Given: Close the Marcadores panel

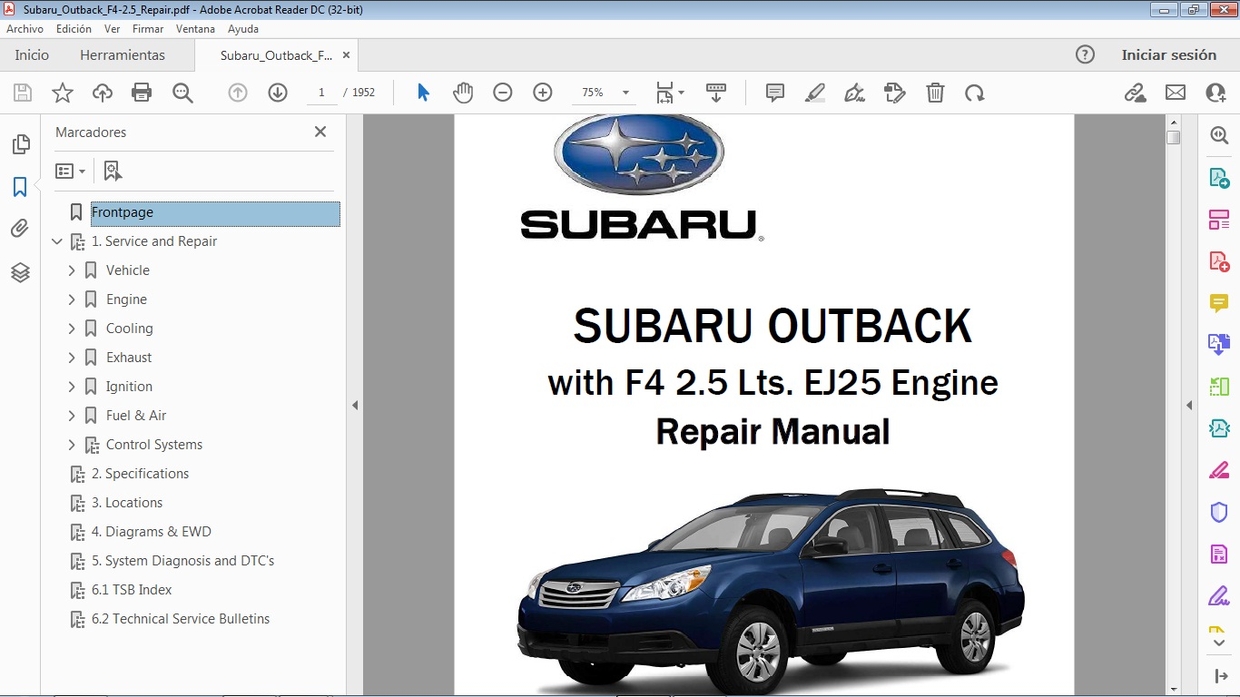Looking at the screenshot, I should pos(320,131).
